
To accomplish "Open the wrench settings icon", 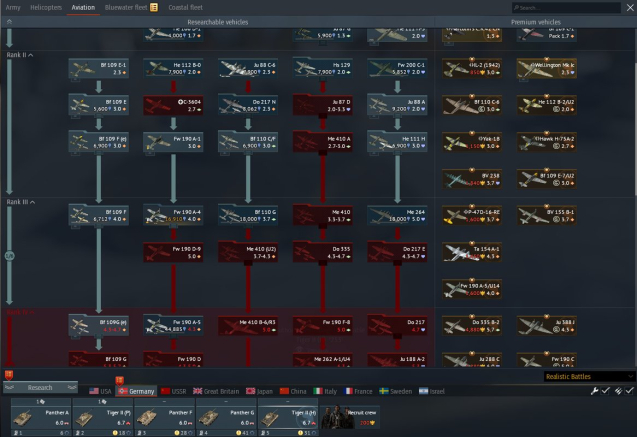I will pos(595,391).
